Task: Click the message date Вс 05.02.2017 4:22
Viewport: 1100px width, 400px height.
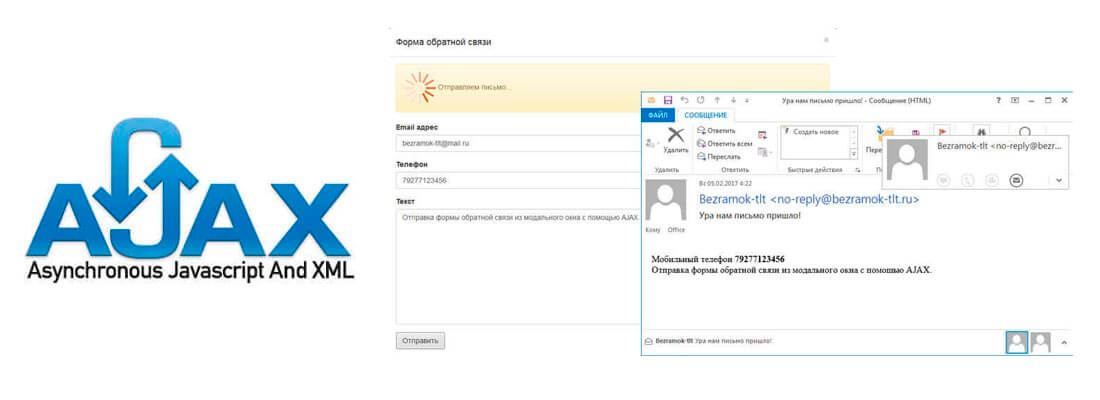Action: click(723, 183)
